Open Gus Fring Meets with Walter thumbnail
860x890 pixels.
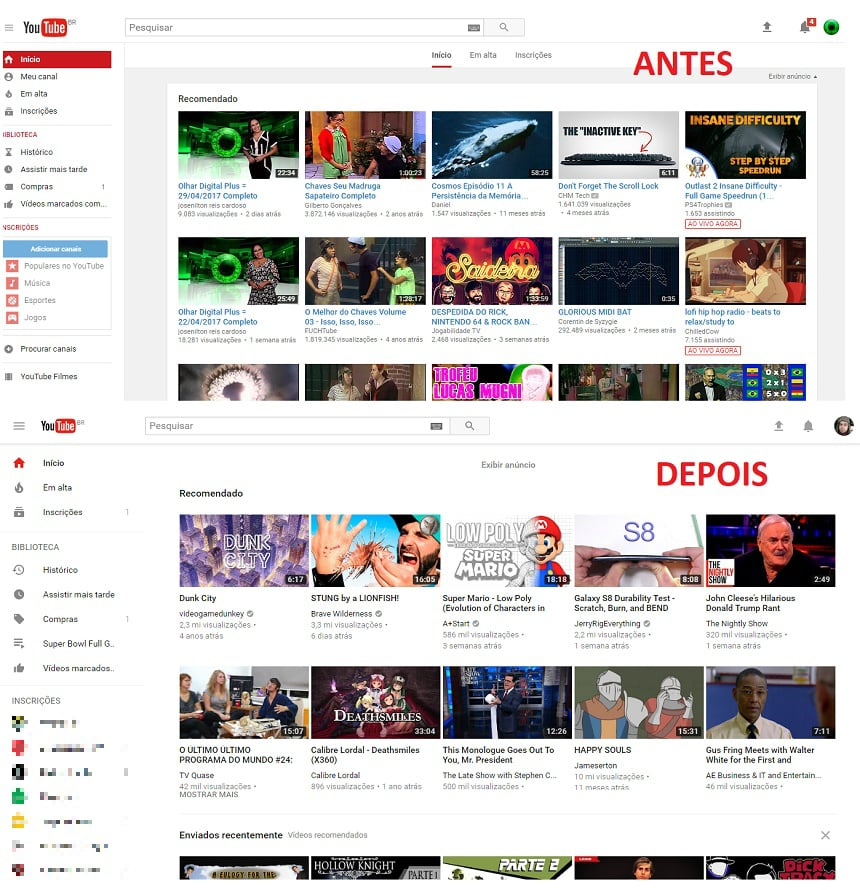tap(770, 702)
